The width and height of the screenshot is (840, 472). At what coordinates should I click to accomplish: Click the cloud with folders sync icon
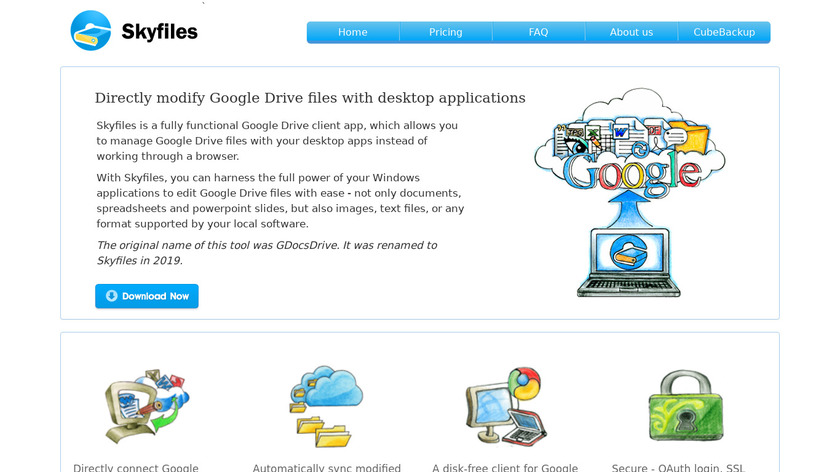pos(326,406)
